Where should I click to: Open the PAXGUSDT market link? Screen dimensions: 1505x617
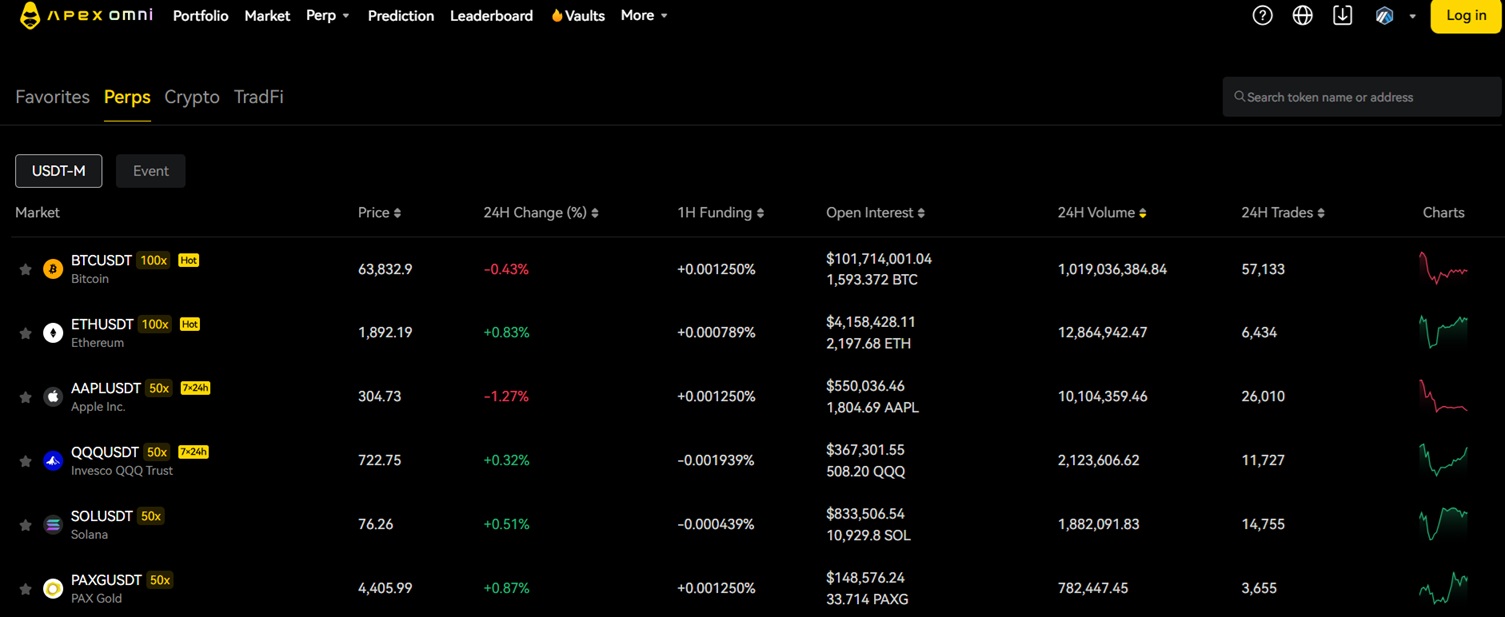tap(106, 580)
